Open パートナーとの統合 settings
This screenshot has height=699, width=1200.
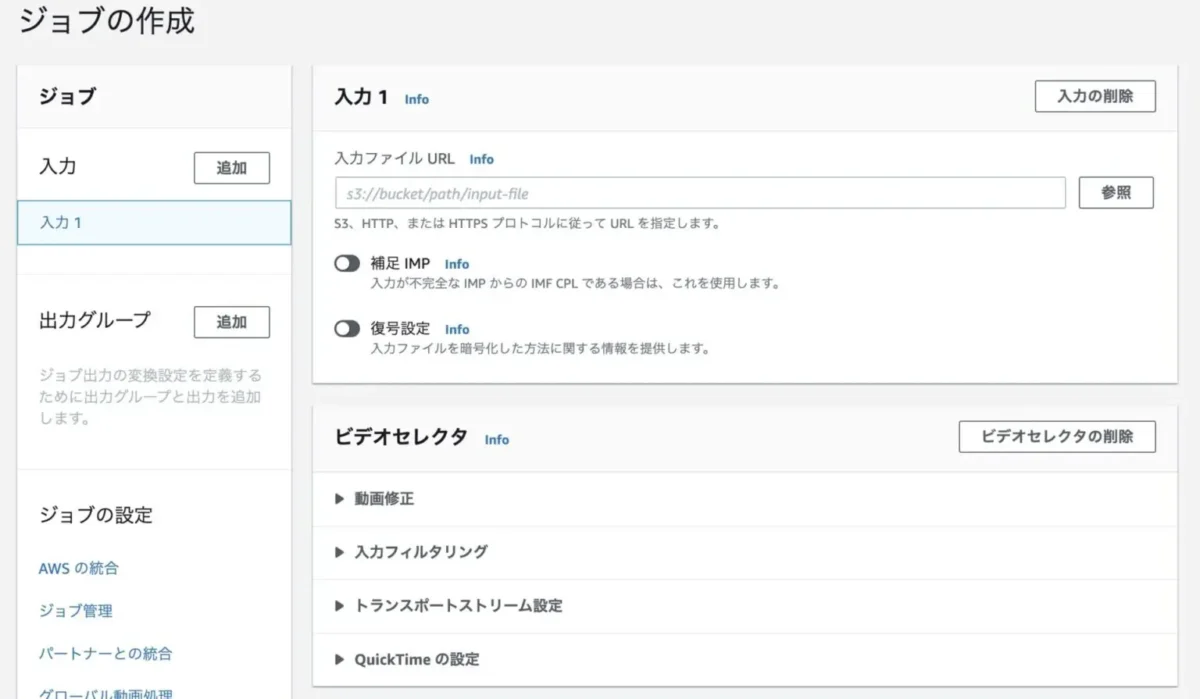[x=105, y=653]
